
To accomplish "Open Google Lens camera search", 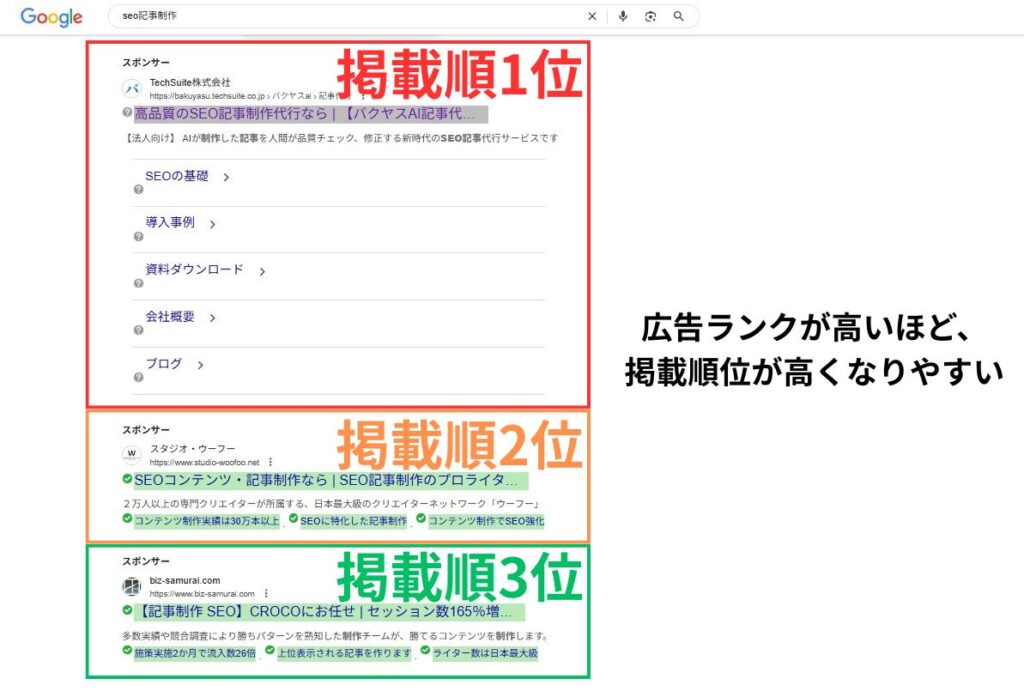I will 650,16.
